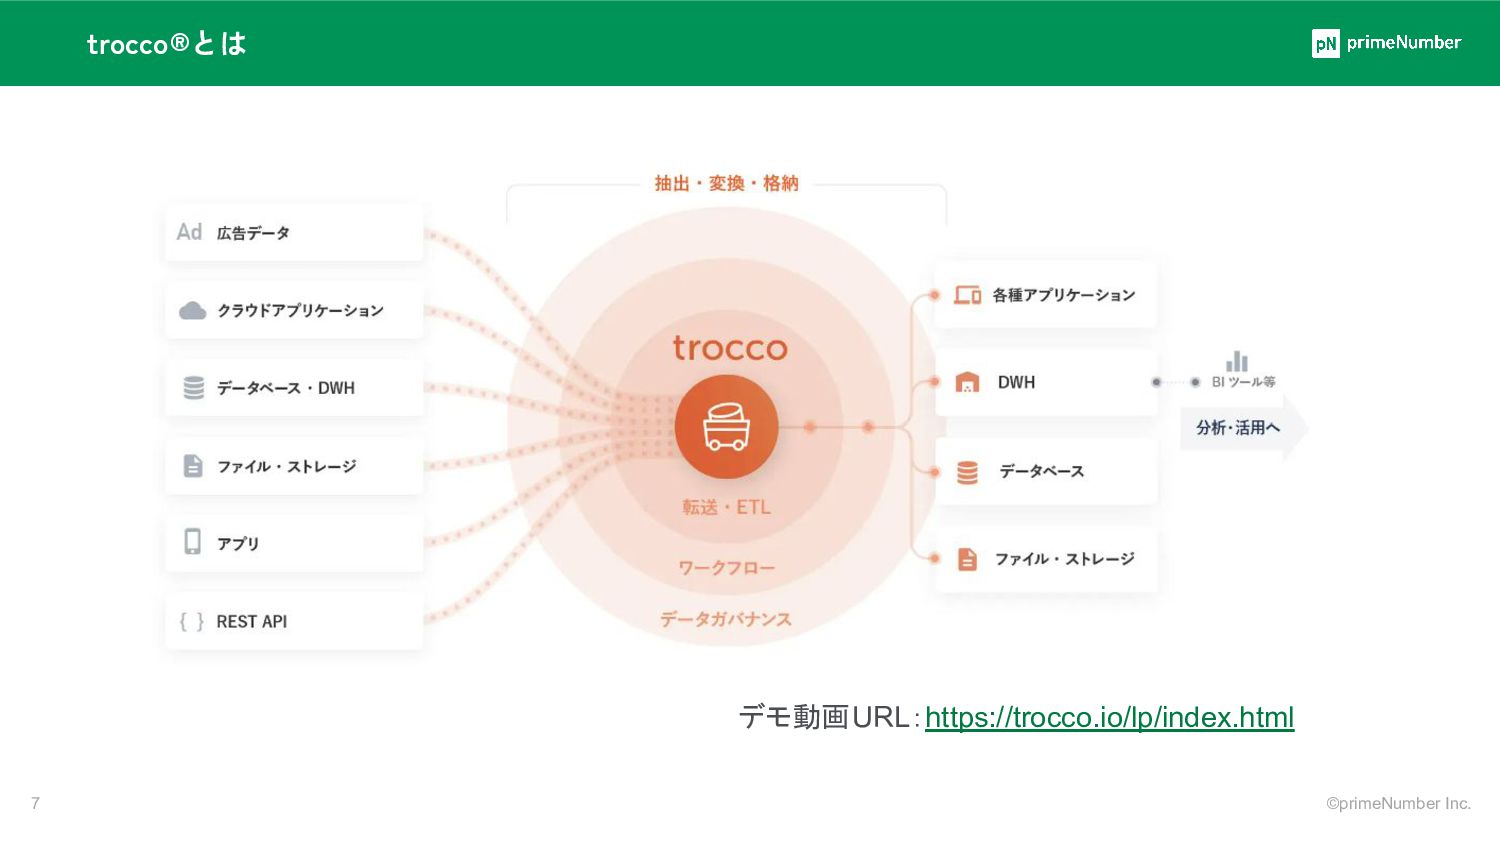1500x844 pixels.
Task: Click the データガバナンス label
Action: pyautogui.click(x=726, y=619)
